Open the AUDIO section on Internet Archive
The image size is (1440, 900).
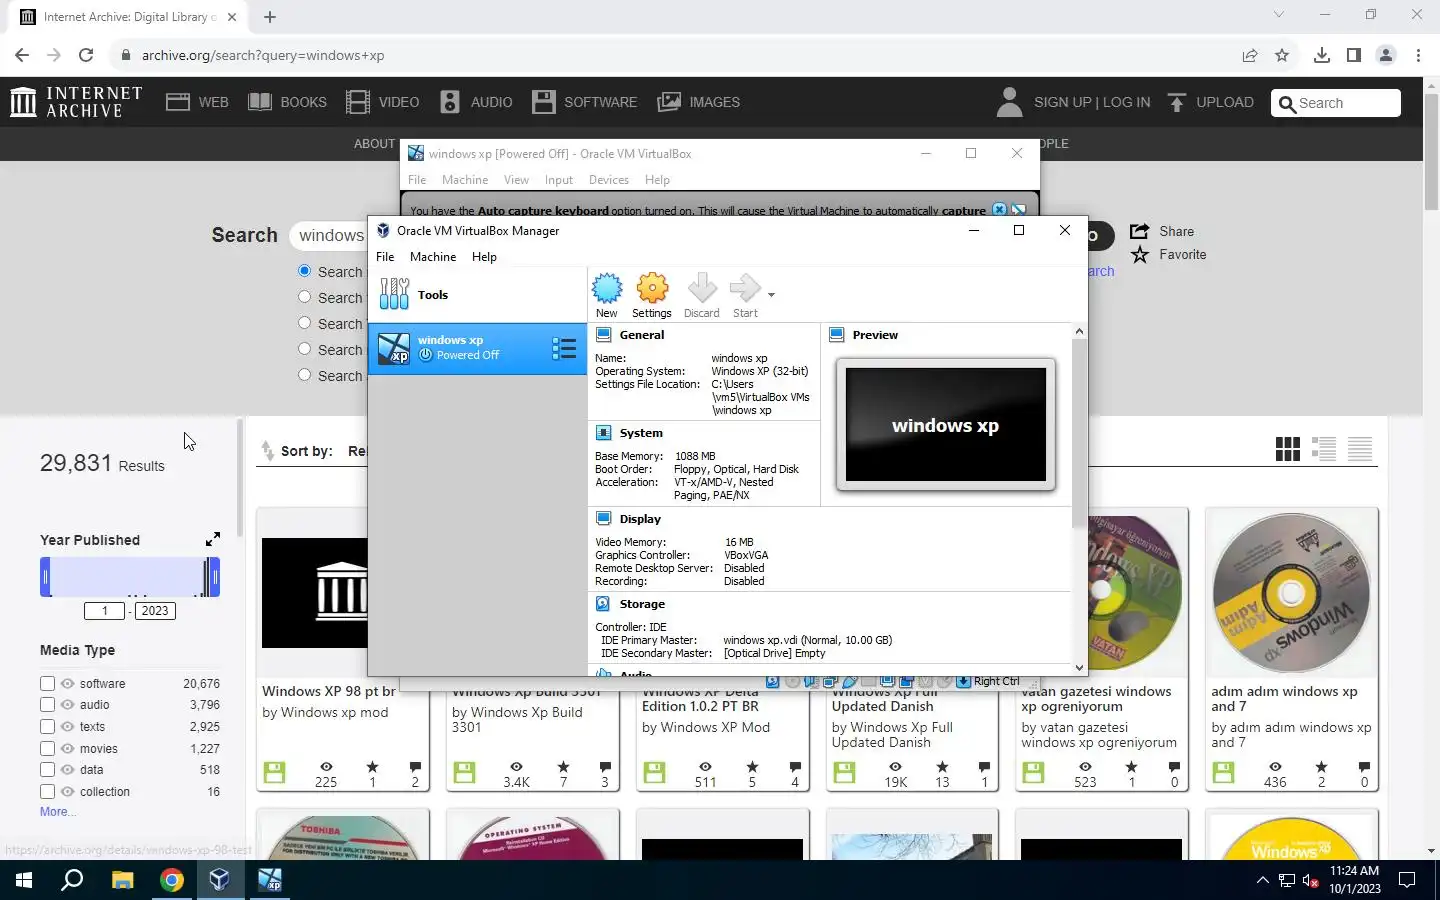click(x=476, y=102)
